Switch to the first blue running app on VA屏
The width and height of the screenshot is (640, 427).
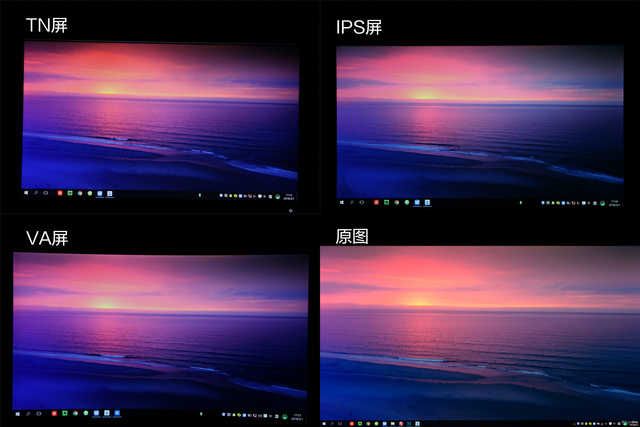click(x=96, y=414)
